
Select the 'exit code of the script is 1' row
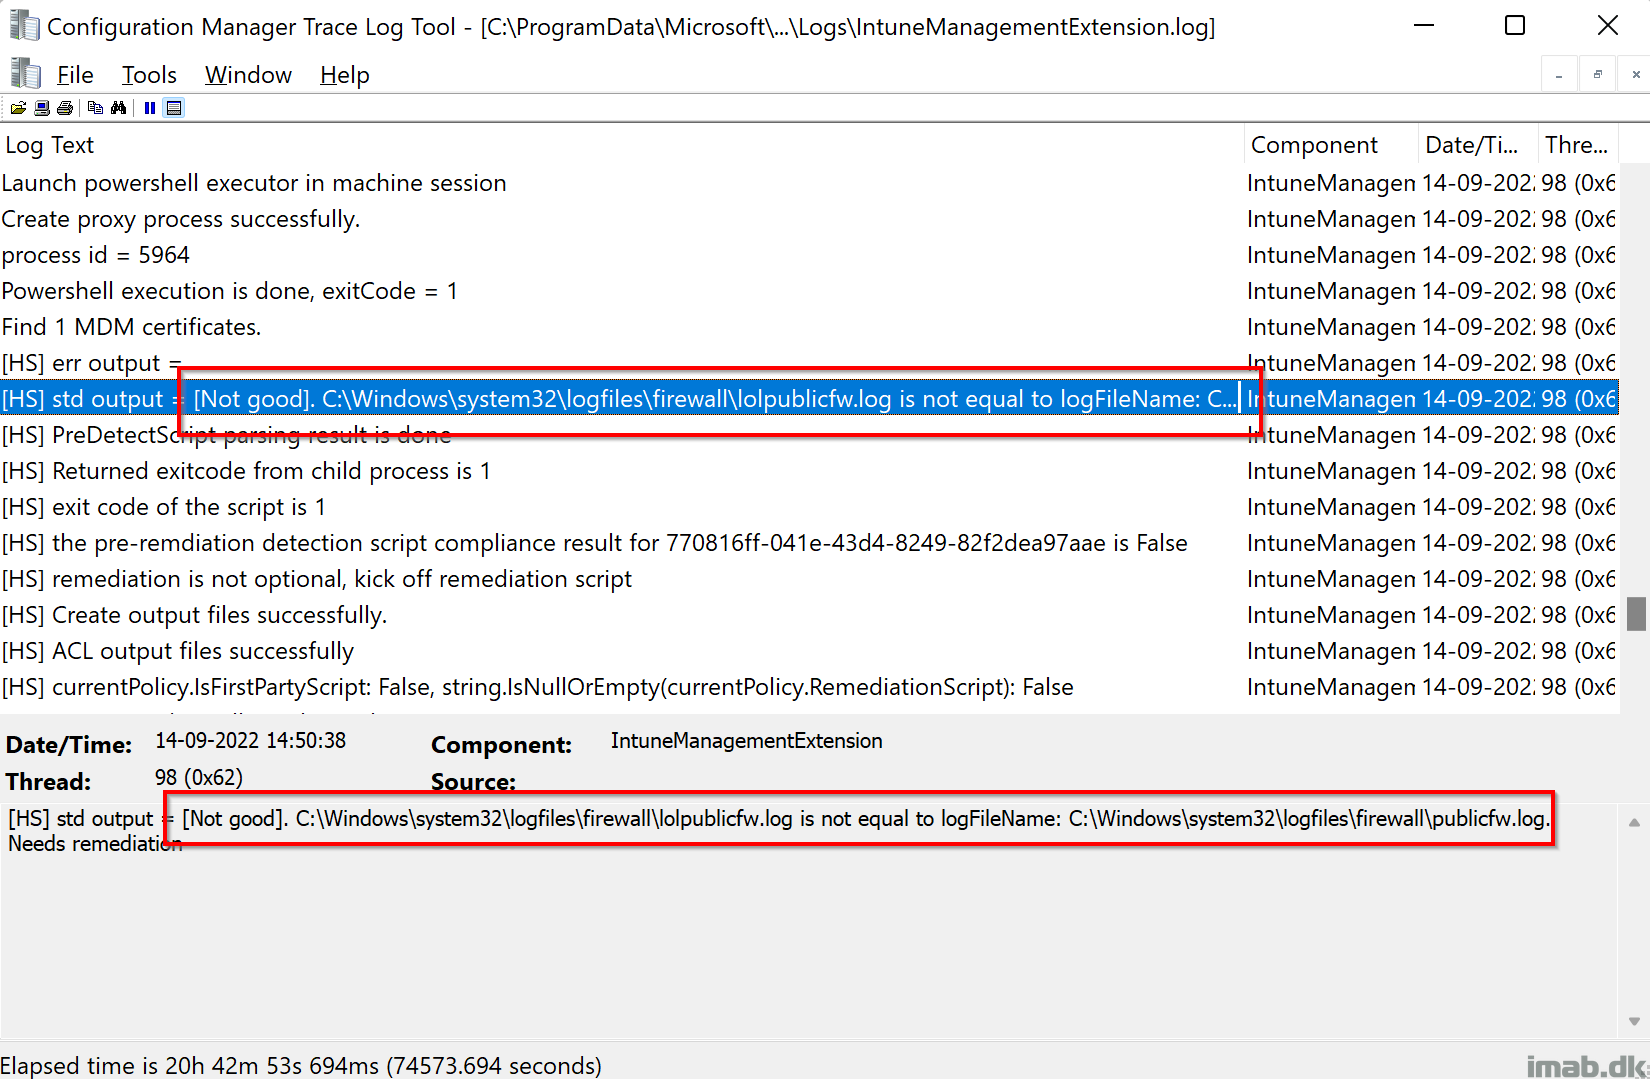coord(809,507)
